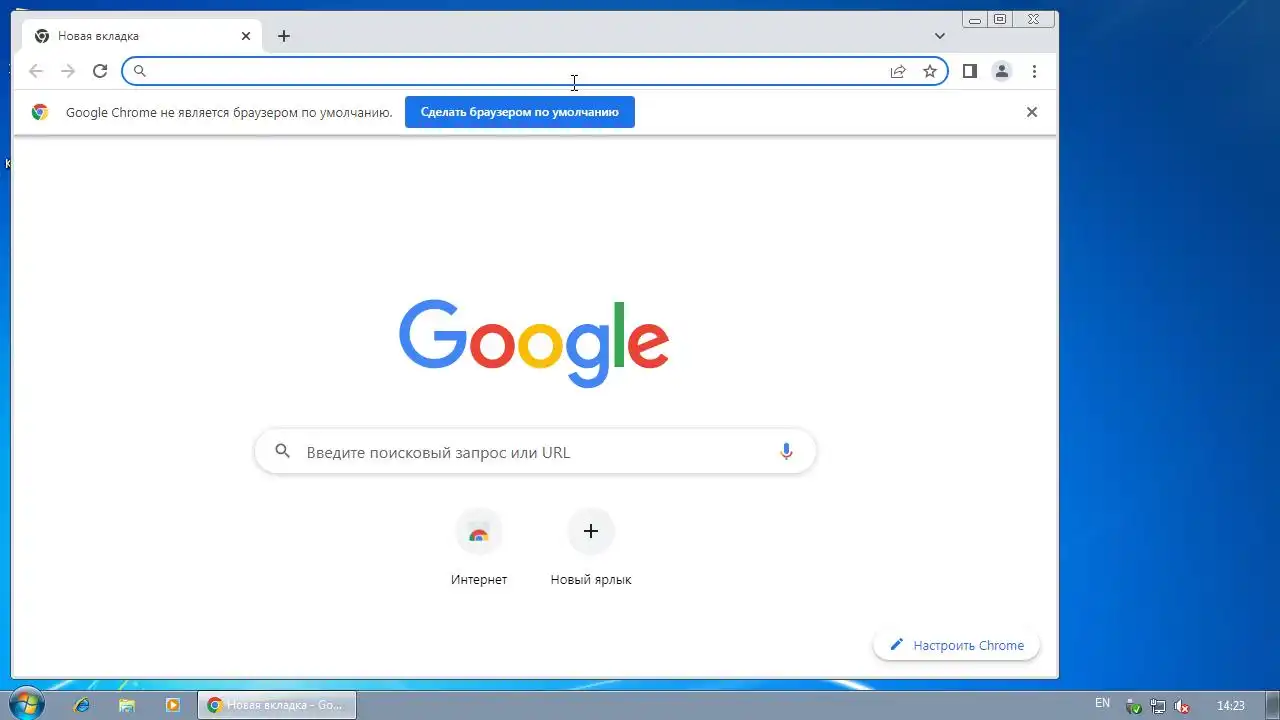Start voice search with the microphone icon
The image size is (1280, 720).
pyautogui.click(x=786, y=452)
